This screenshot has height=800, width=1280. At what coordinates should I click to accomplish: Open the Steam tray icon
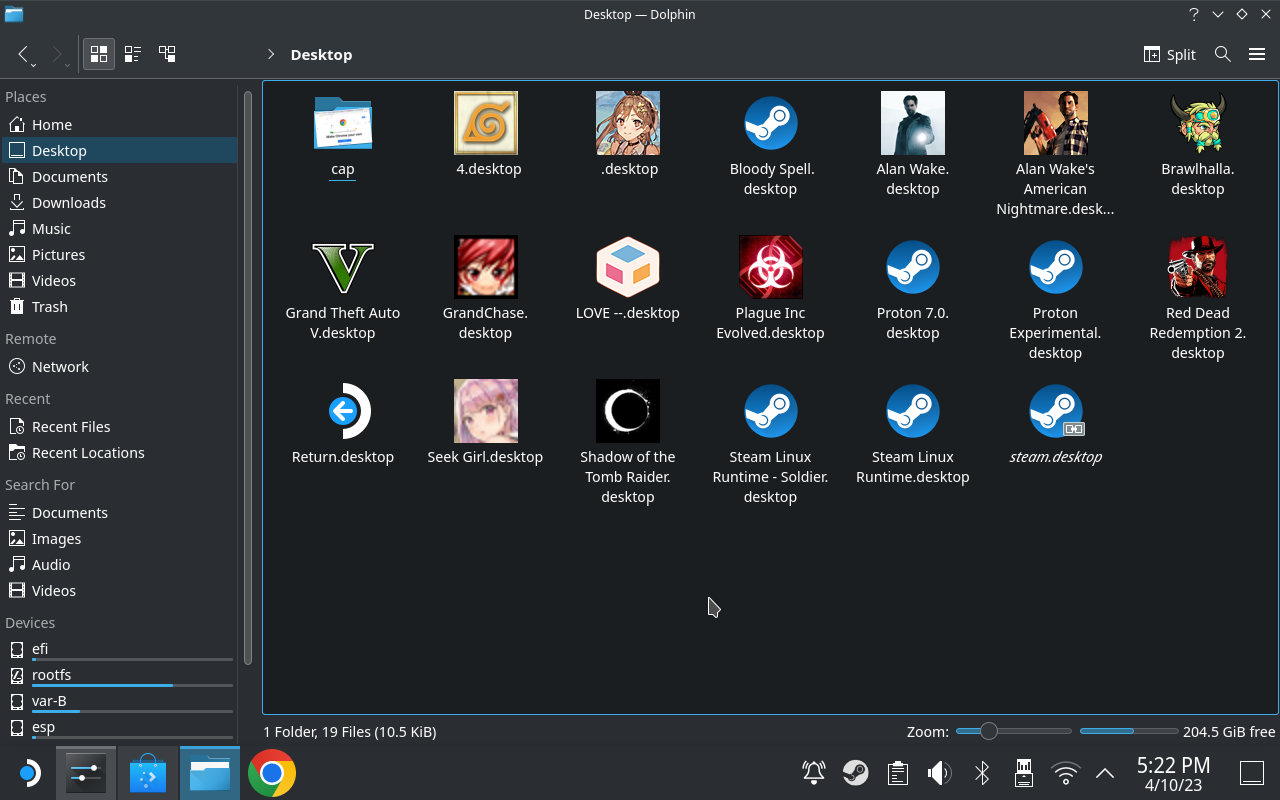click(x=855, y=773)
